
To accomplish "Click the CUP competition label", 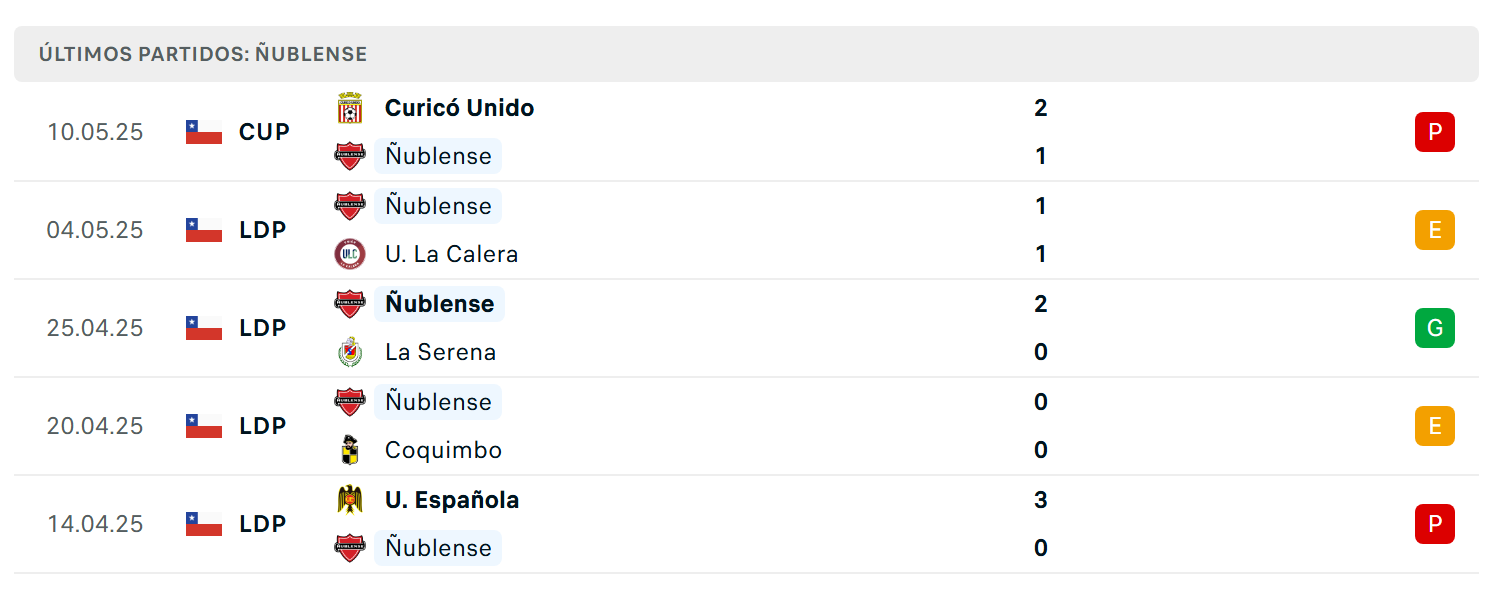I will pos(264,132).
